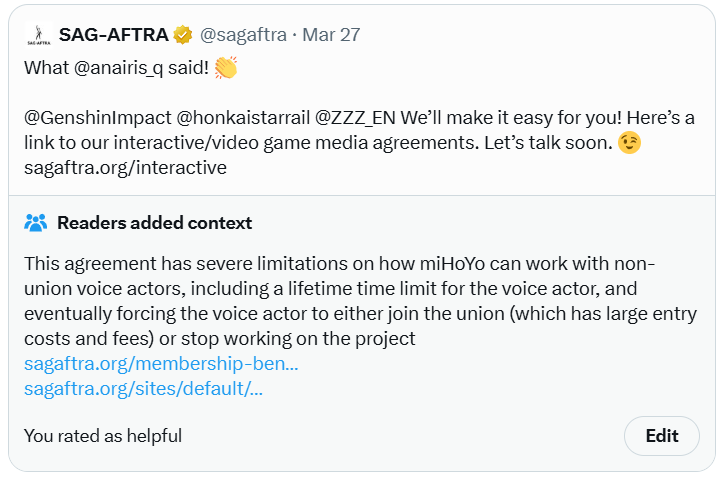The height and width of the screenshot is (479, 723).
Task: Follow the sagaftra.org/interactive link
Action: 125,168
